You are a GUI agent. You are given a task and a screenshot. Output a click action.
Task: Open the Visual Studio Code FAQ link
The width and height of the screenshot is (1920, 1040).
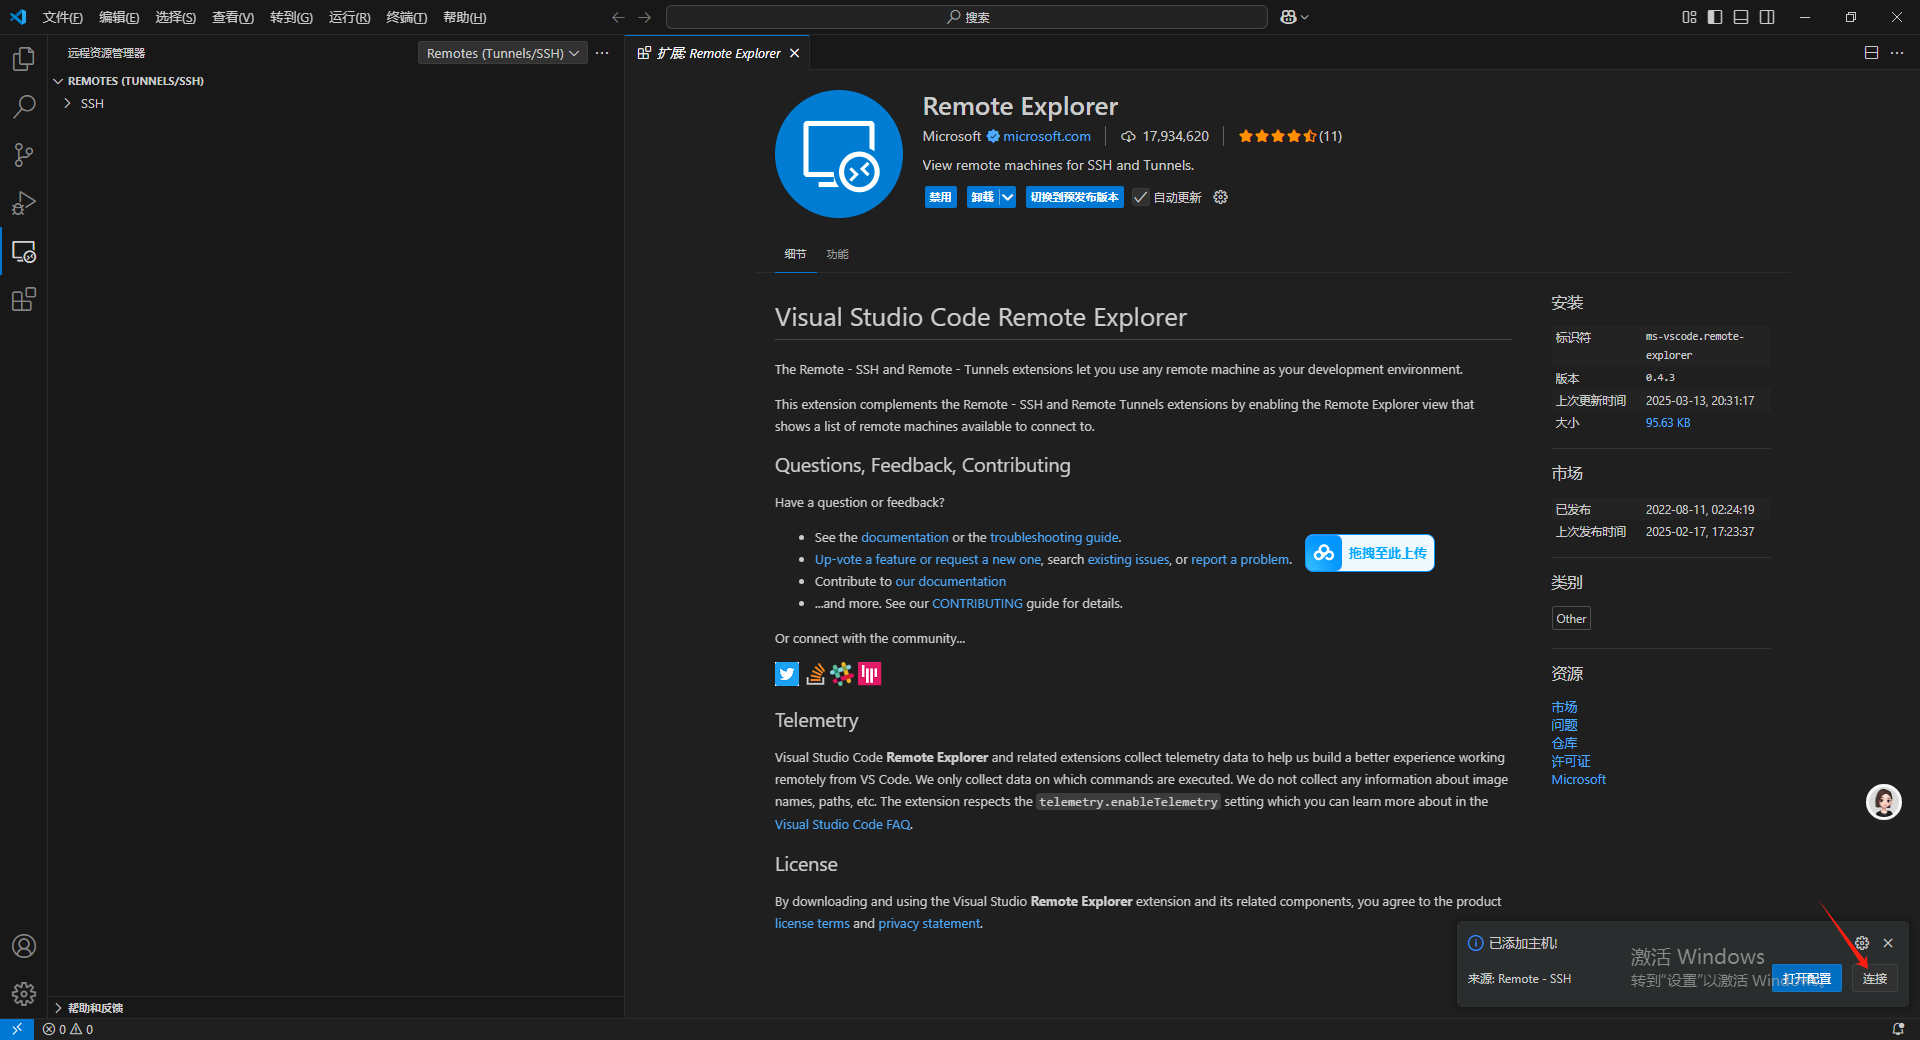pos(842,824)
